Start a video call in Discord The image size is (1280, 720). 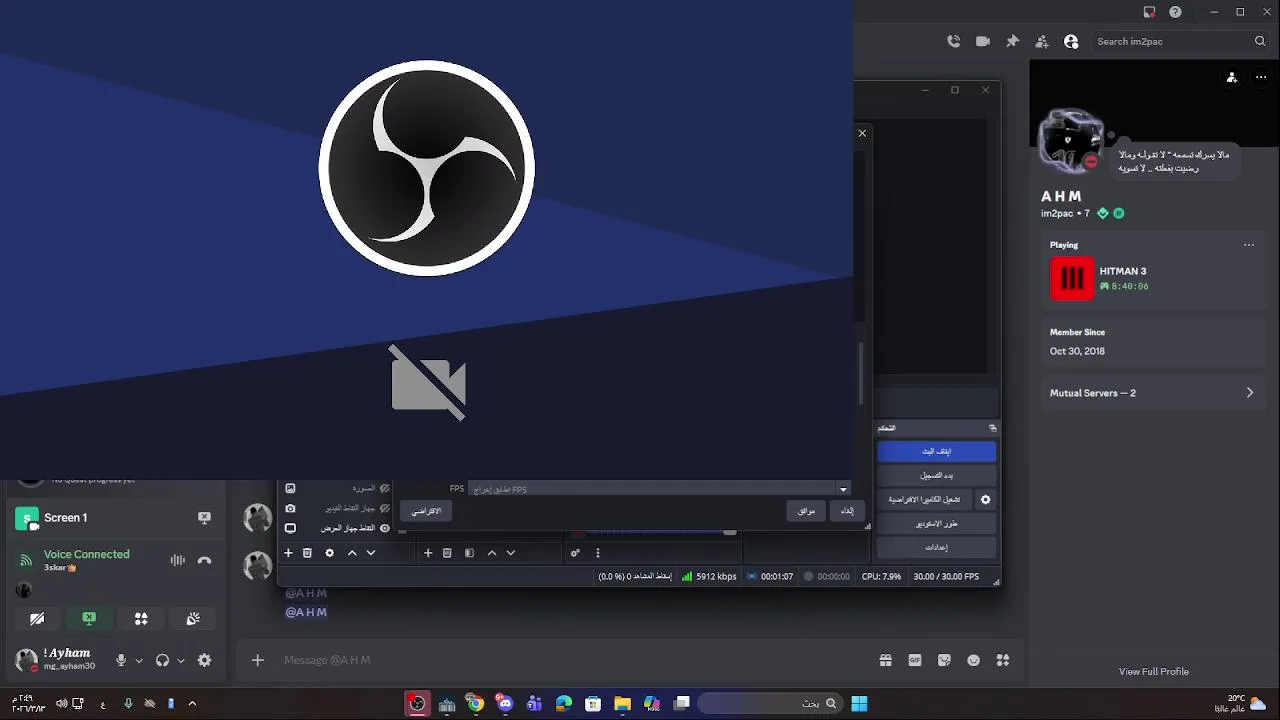point(983,41)
